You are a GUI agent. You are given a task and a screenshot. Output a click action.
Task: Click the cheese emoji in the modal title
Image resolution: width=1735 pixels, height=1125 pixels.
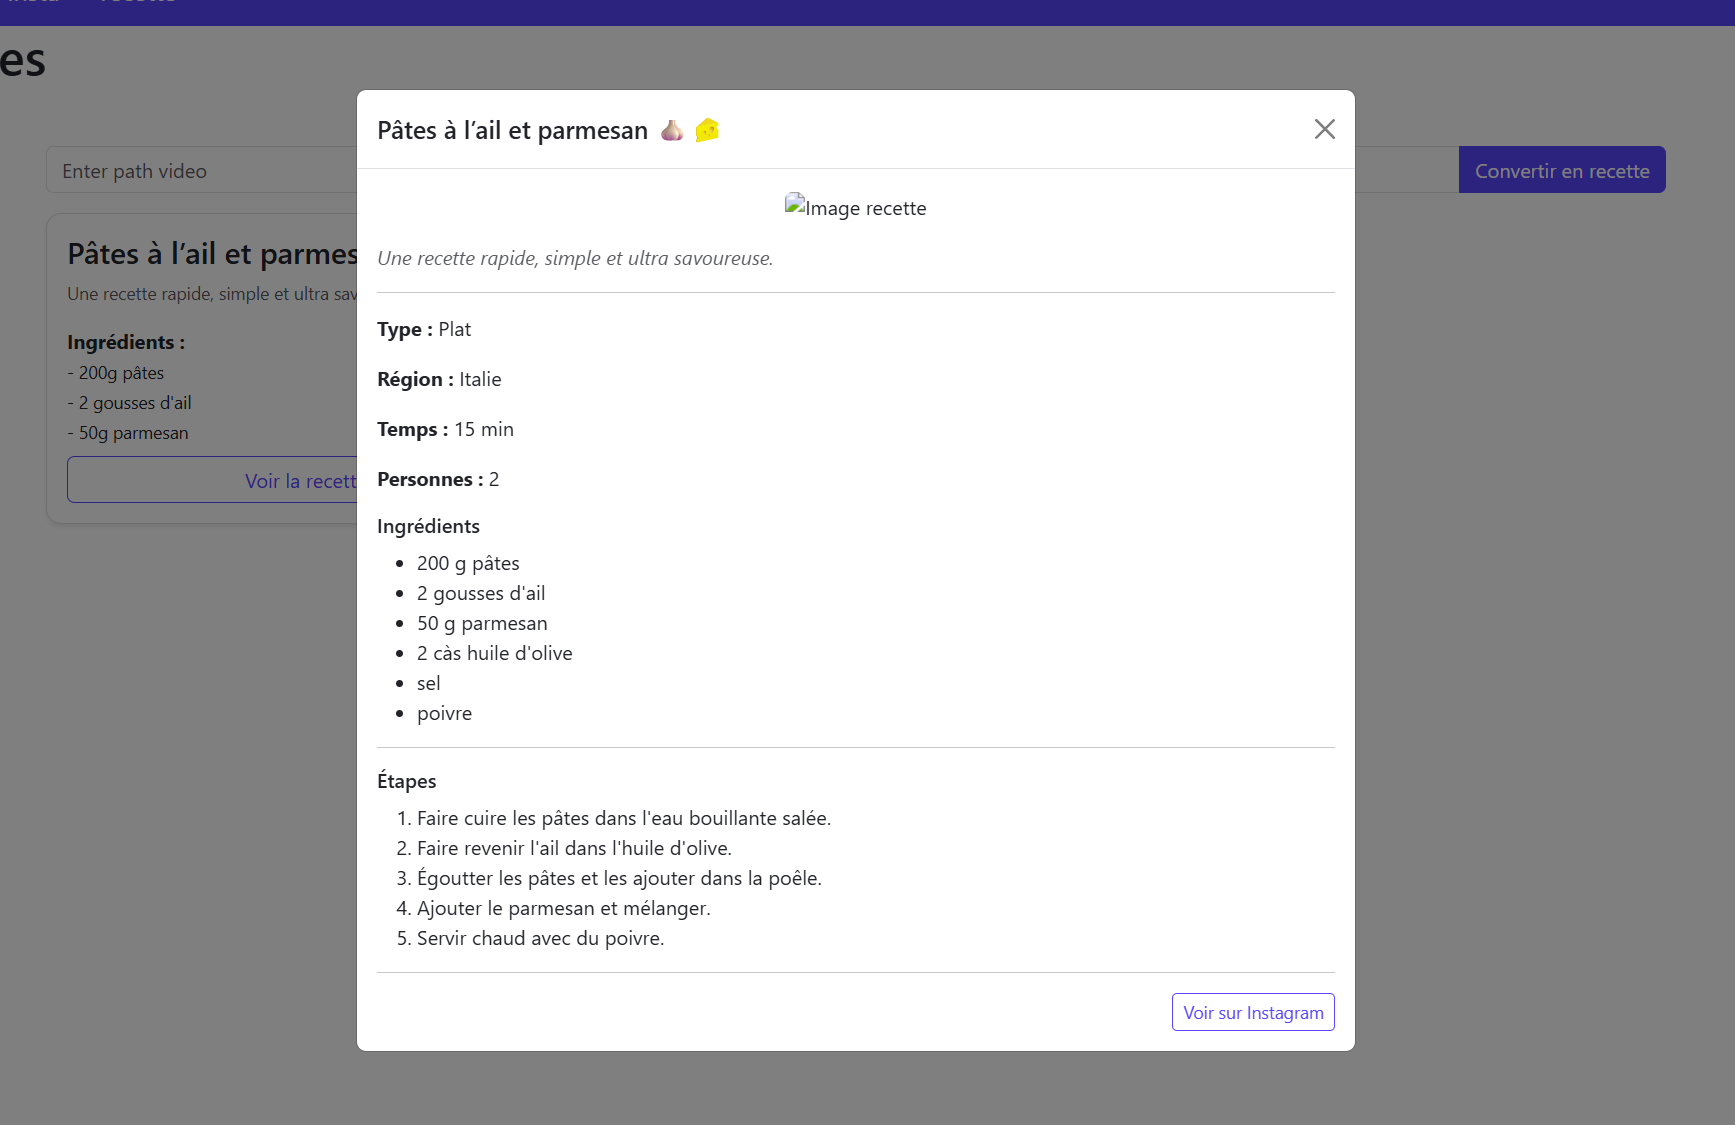pos(707,130)
